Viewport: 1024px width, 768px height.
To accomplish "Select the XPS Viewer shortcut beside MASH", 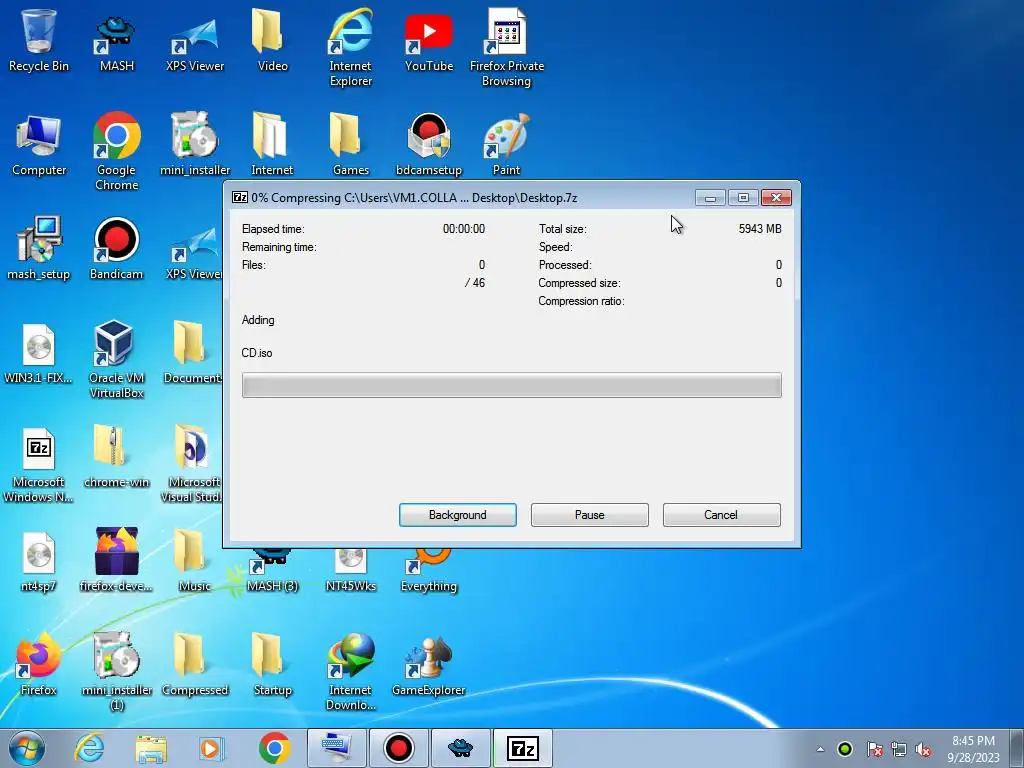I will click(195, 43).
